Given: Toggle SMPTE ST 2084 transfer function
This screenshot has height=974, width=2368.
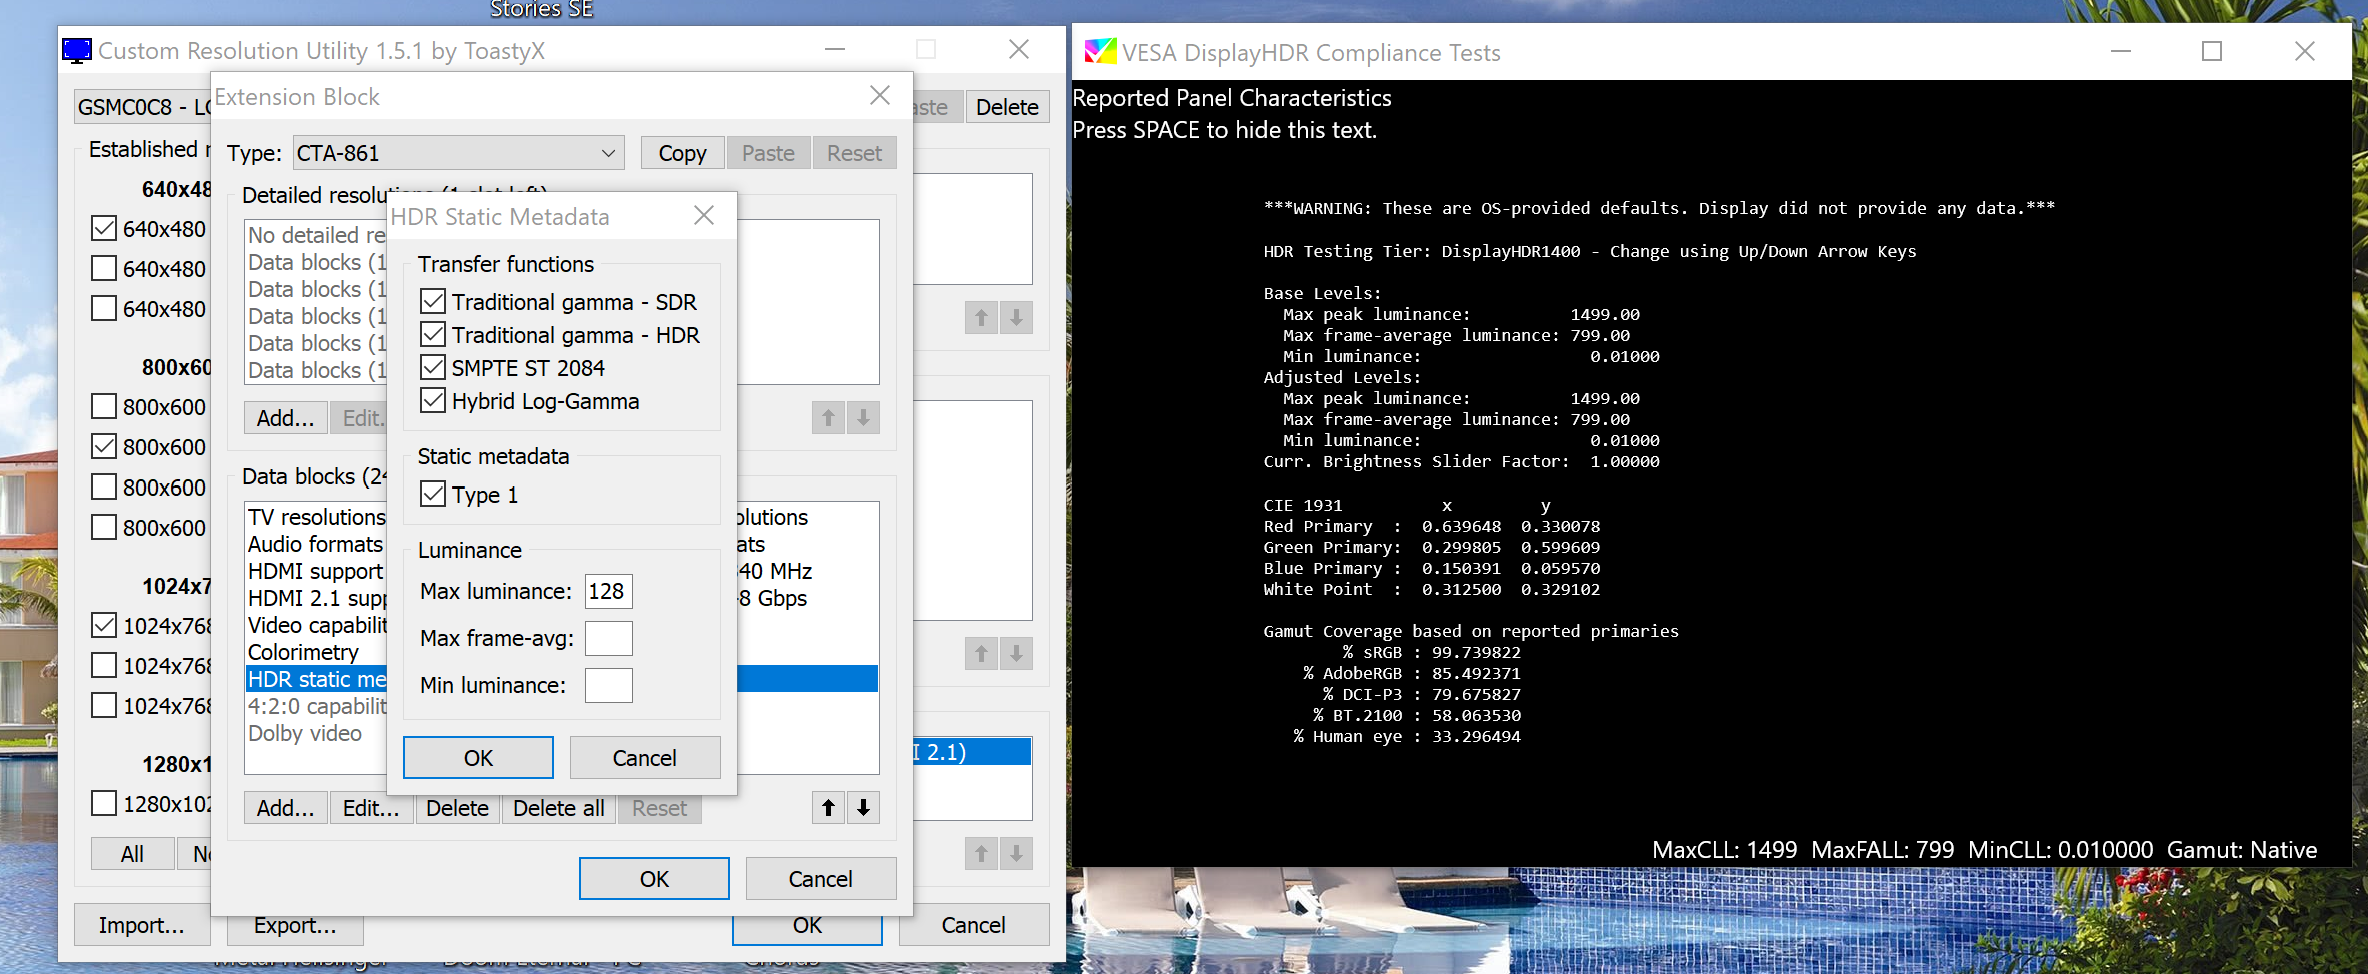Looking at the screenshot, I should pyautogui.click(x=433, y=367).
